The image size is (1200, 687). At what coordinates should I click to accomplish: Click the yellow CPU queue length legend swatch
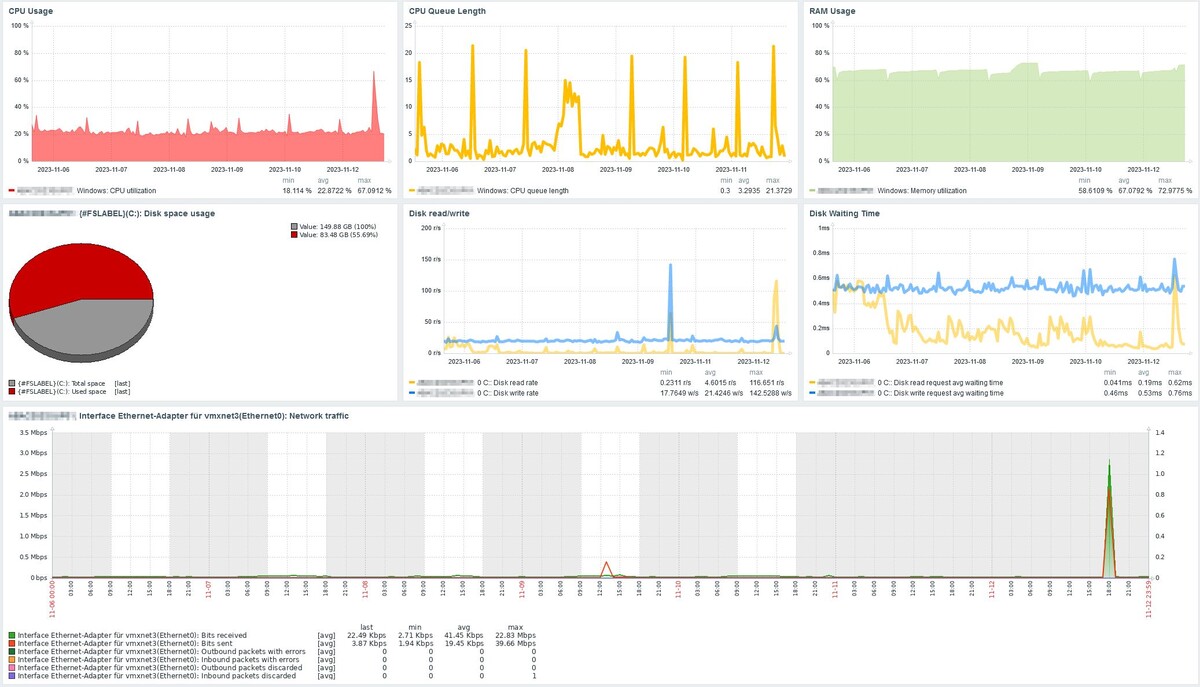click(x=412, y=190)
